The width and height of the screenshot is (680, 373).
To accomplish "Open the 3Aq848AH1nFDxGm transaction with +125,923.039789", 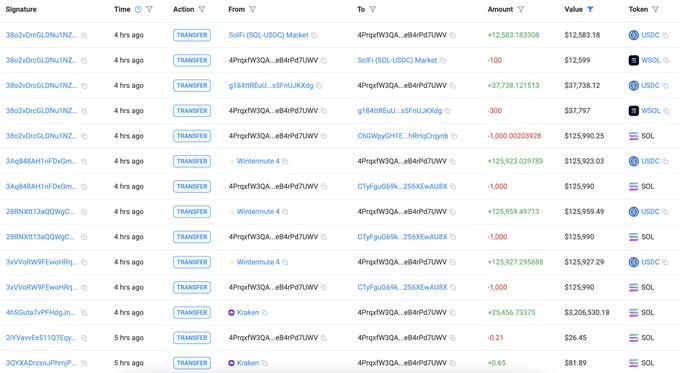I will click(x=41, y=161).
